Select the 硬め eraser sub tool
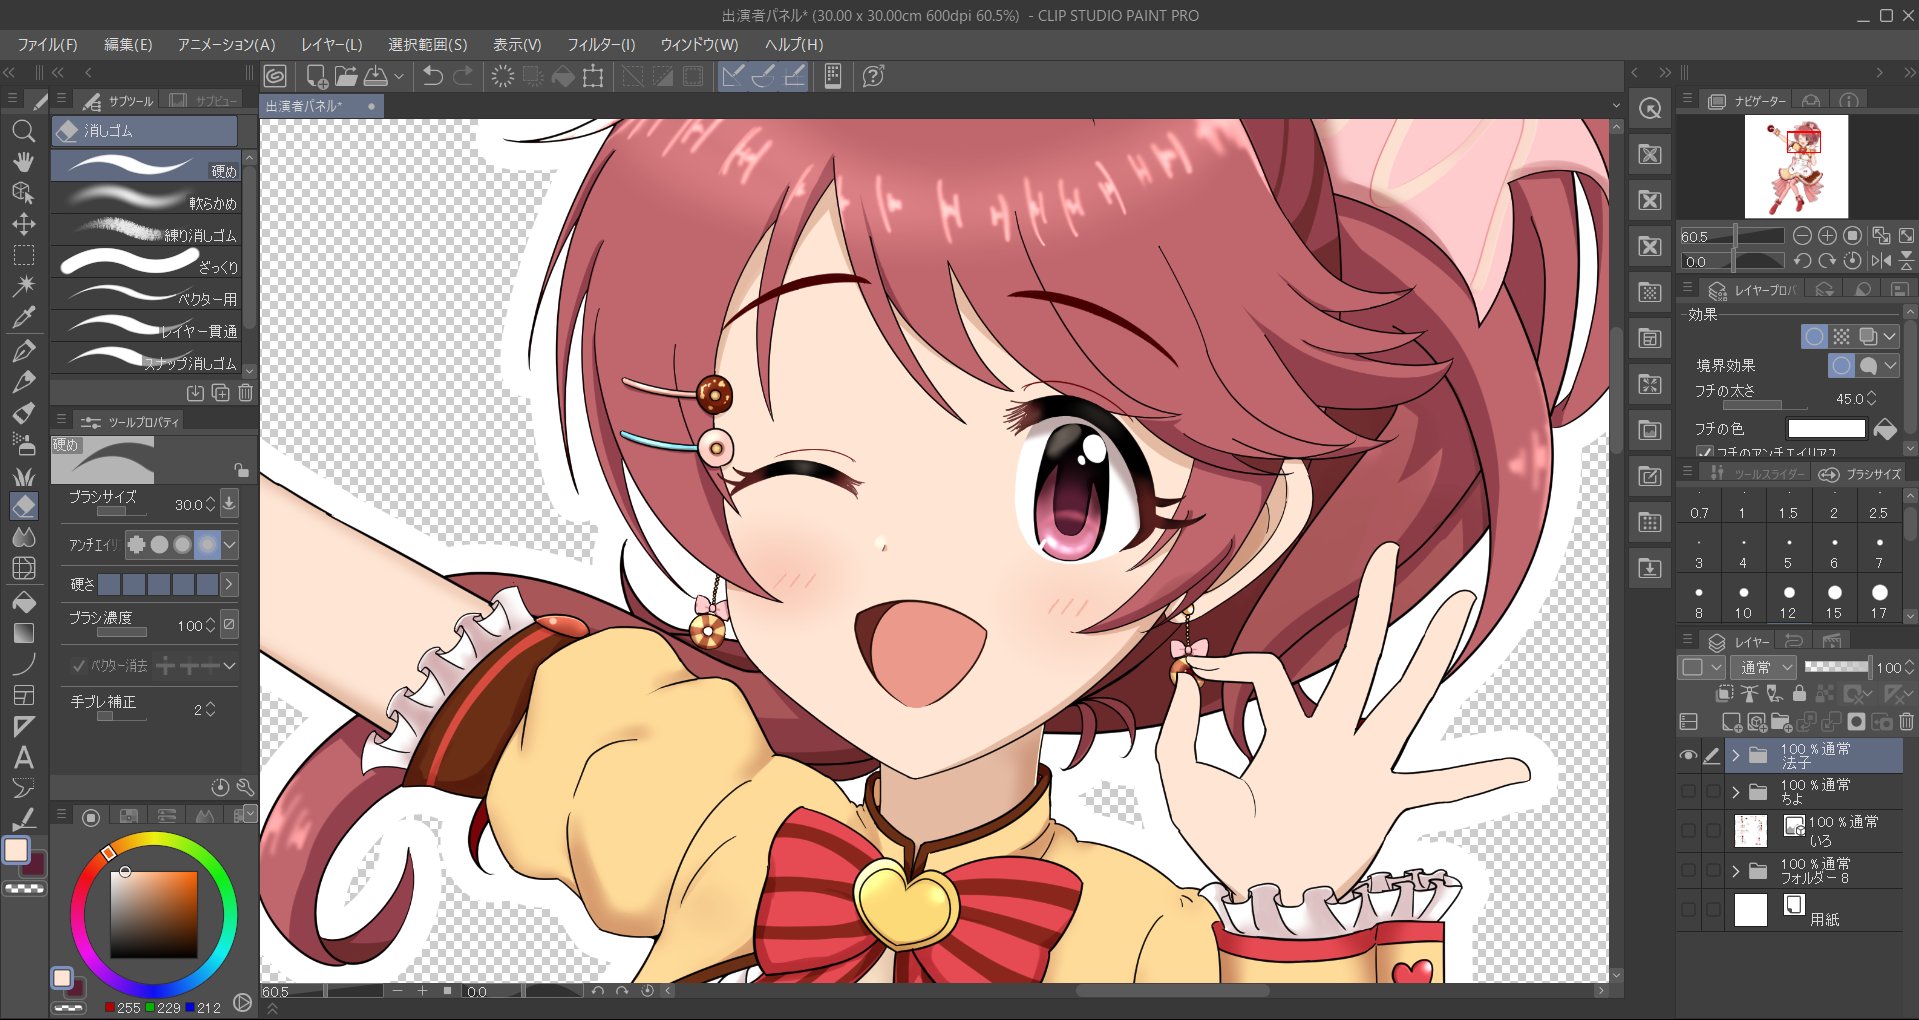The height and width of the screenshot is (1020, 1919). tap(147, 166)
